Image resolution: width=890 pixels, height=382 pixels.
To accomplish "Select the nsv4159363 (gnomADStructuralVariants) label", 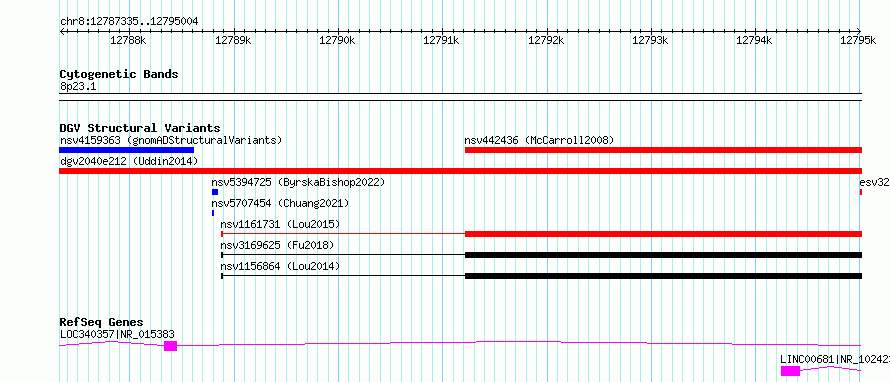I will pos(171,140).
